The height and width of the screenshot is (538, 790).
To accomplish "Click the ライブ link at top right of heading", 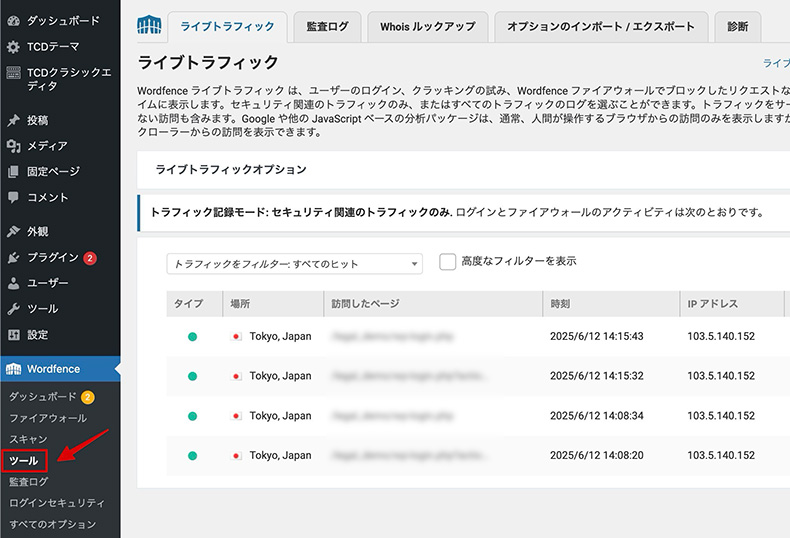I will click(x=776, y=63).
